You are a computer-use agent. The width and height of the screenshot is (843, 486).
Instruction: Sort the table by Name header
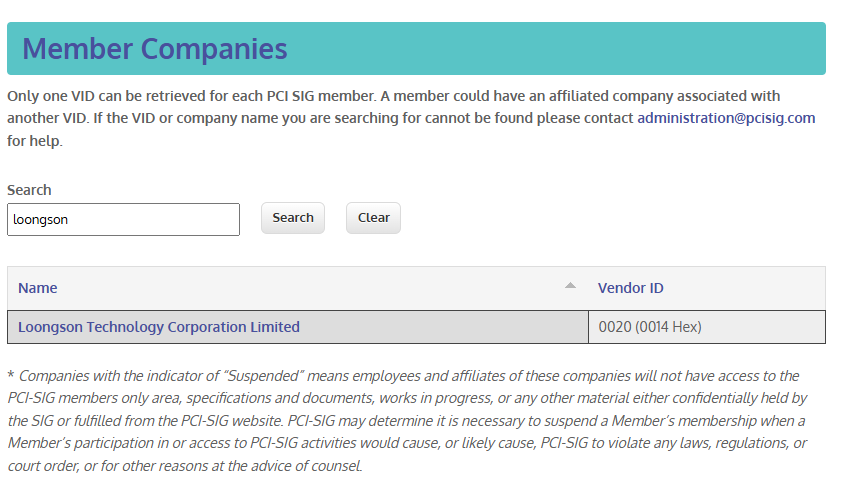(x=38, y=288)
